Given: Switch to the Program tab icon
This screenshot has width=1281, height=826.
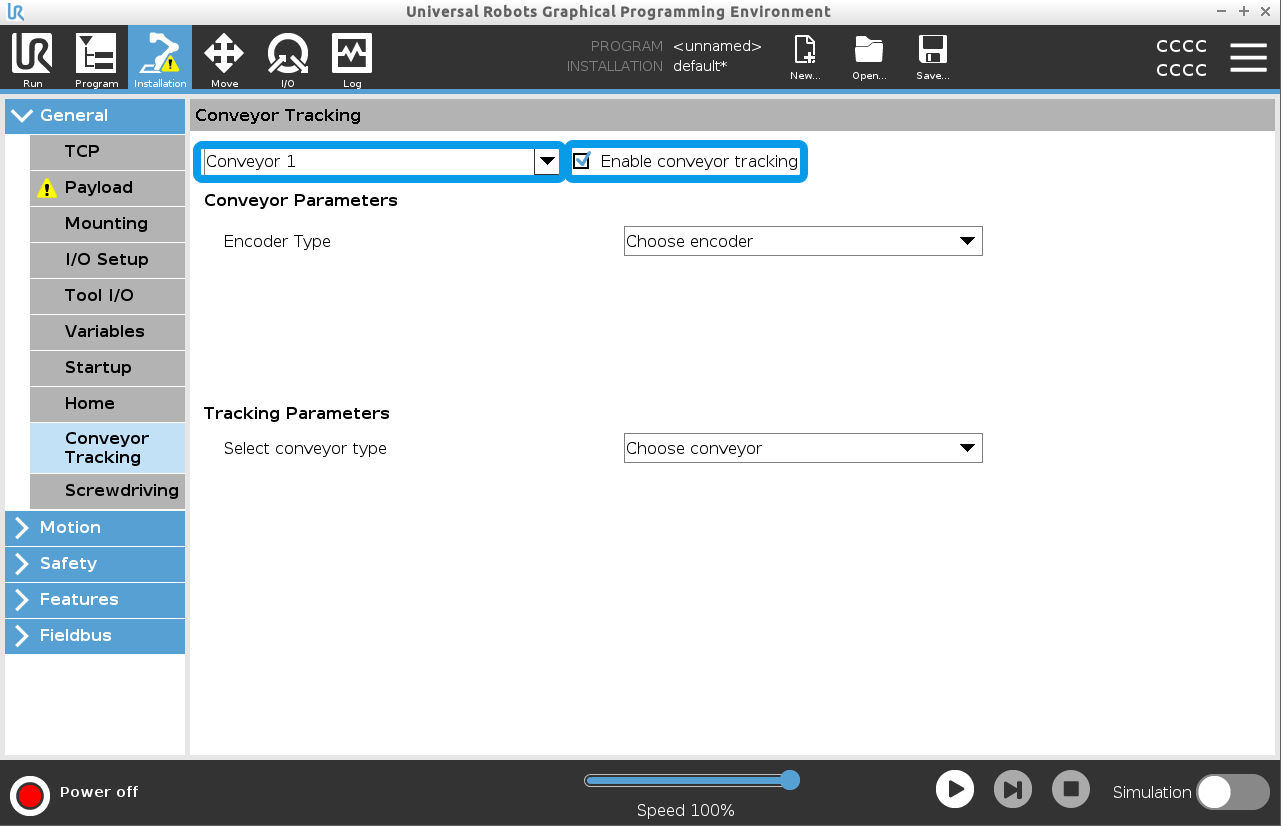Looking at the screenshot, I should pyautogui.click(x=96, y=56).
